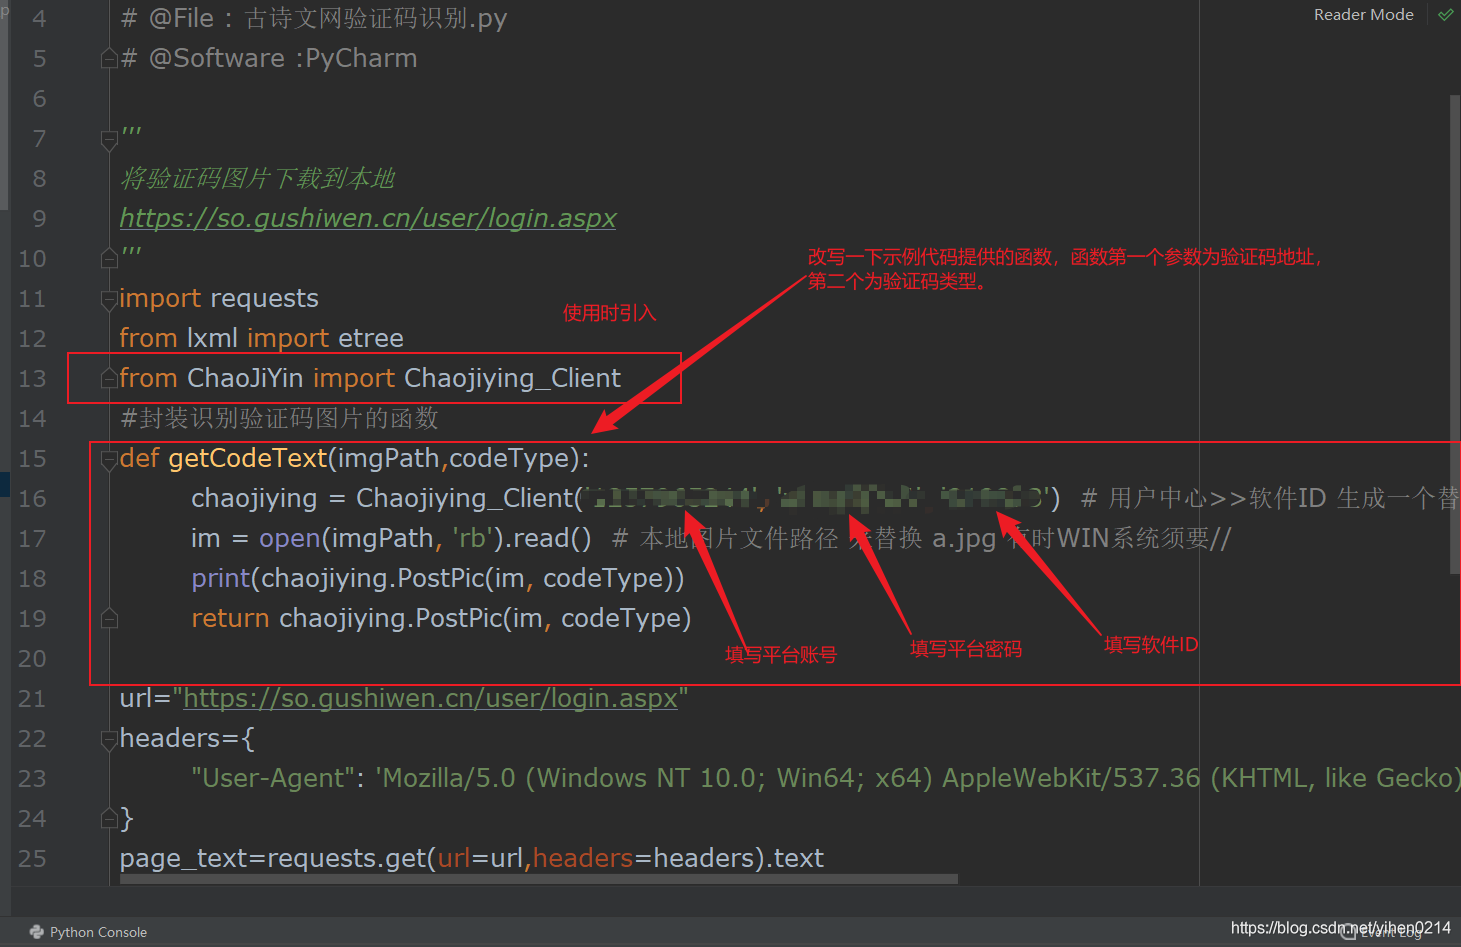
Task: Collapse the getCodeText function fold at line 15
Action: 110,459
